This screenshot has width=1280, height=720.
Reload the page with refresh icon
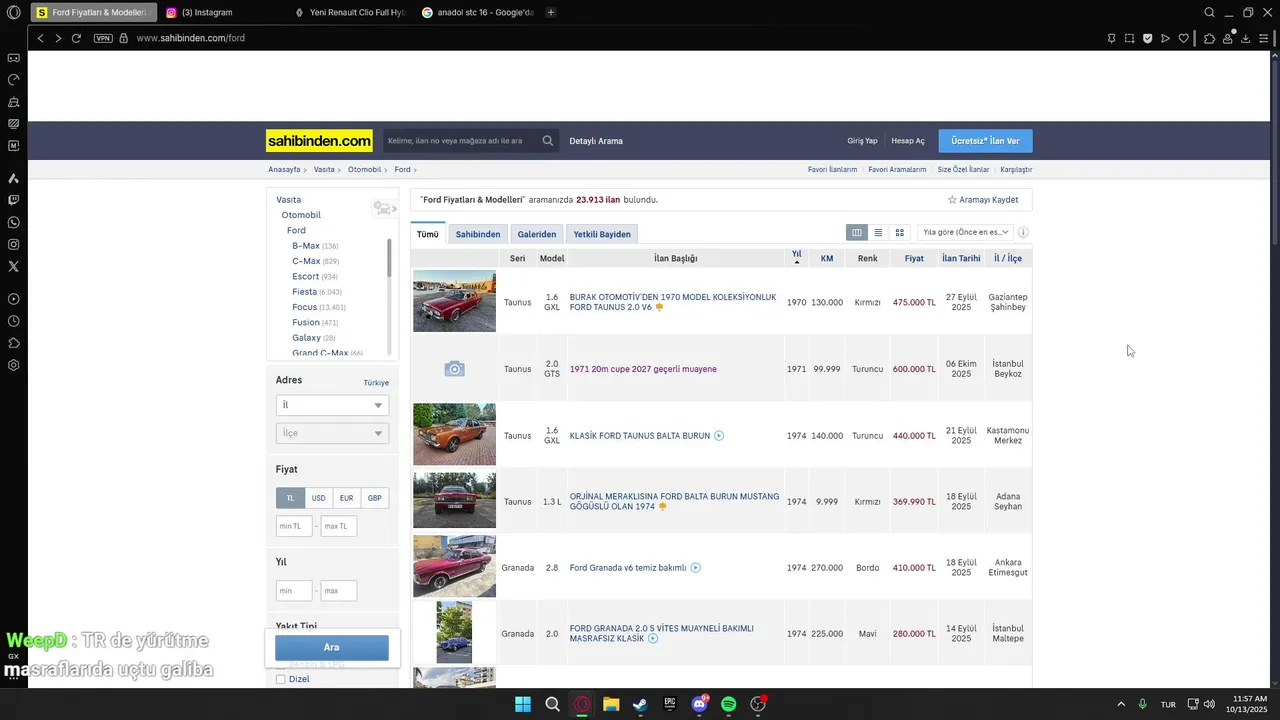[x=76, y=38]
